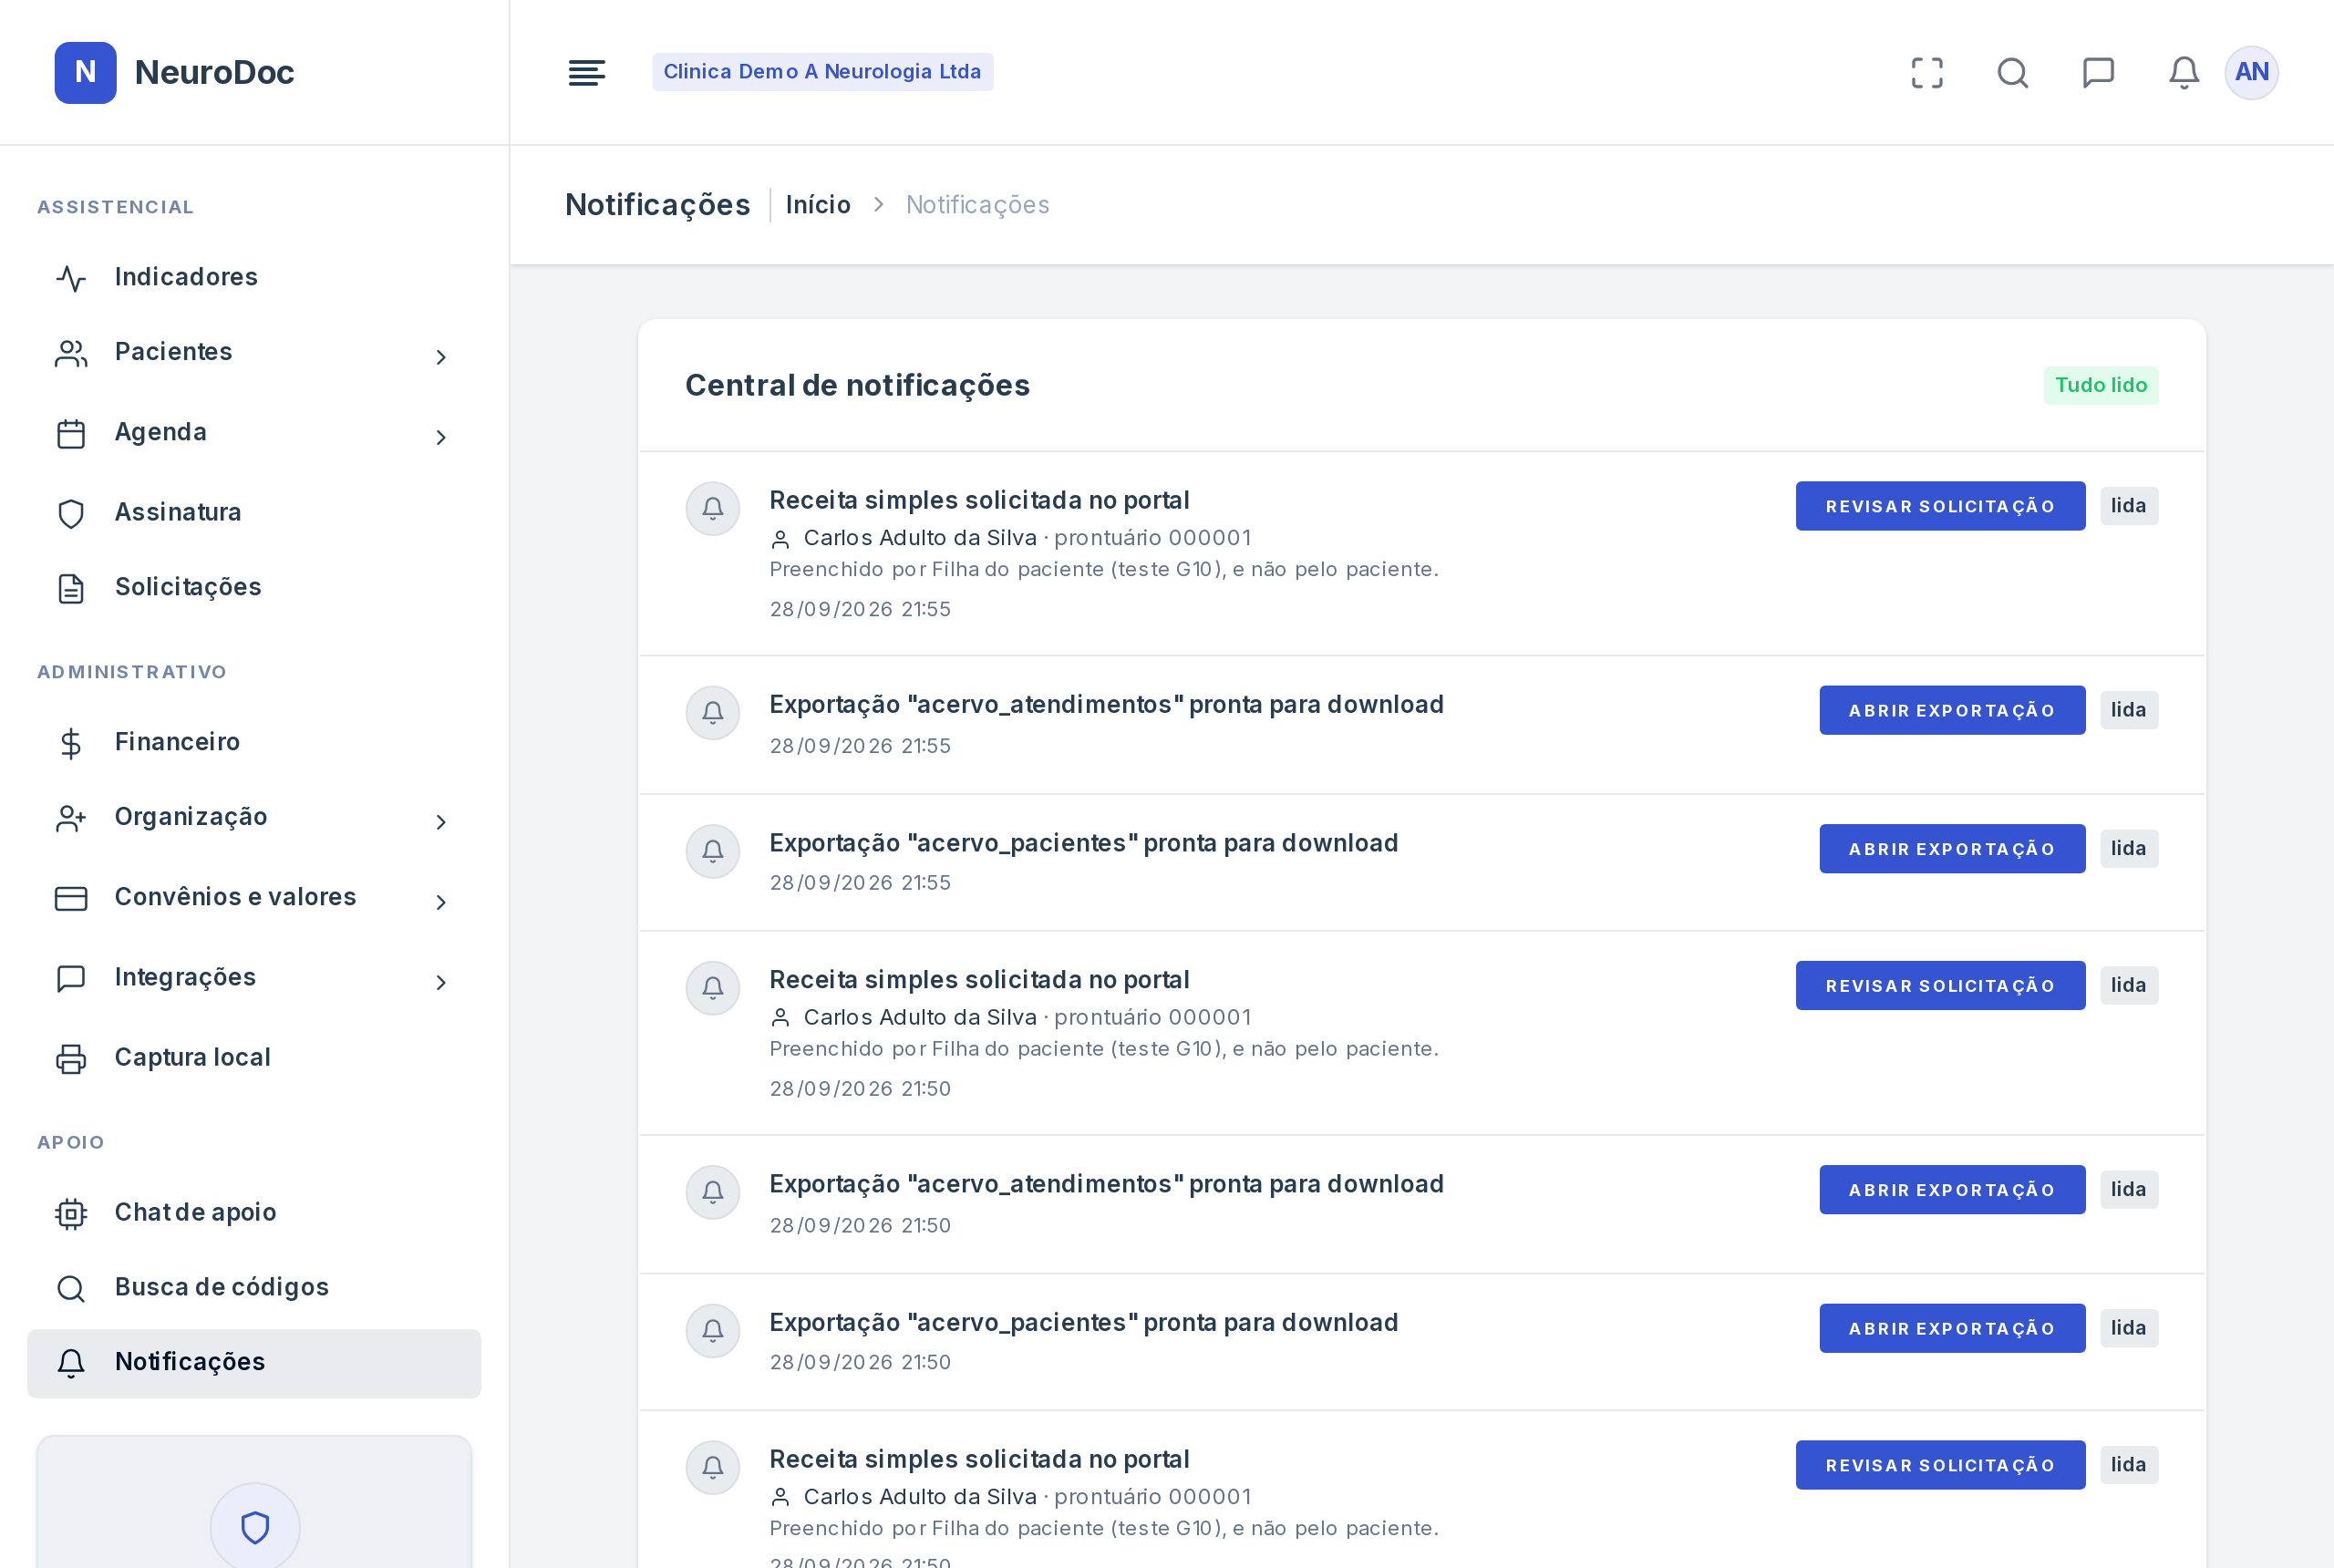Click the Clinica Demo A Neurologia Ltda badge
The width and height of the screenshot is (2334, 1568).
click(x=822, y=72)
